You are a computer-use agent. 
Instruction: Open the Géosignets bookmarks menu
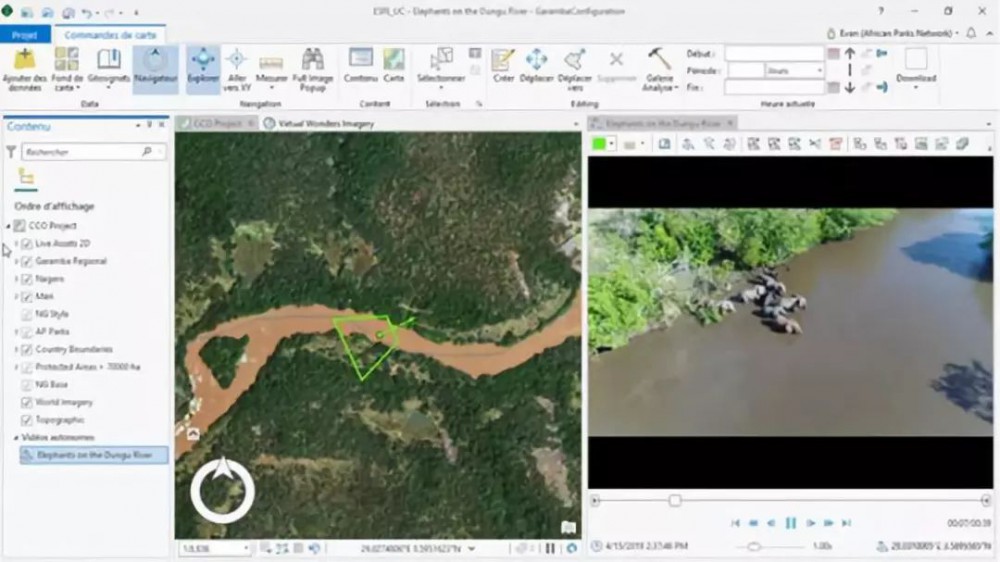click(108, 68)
